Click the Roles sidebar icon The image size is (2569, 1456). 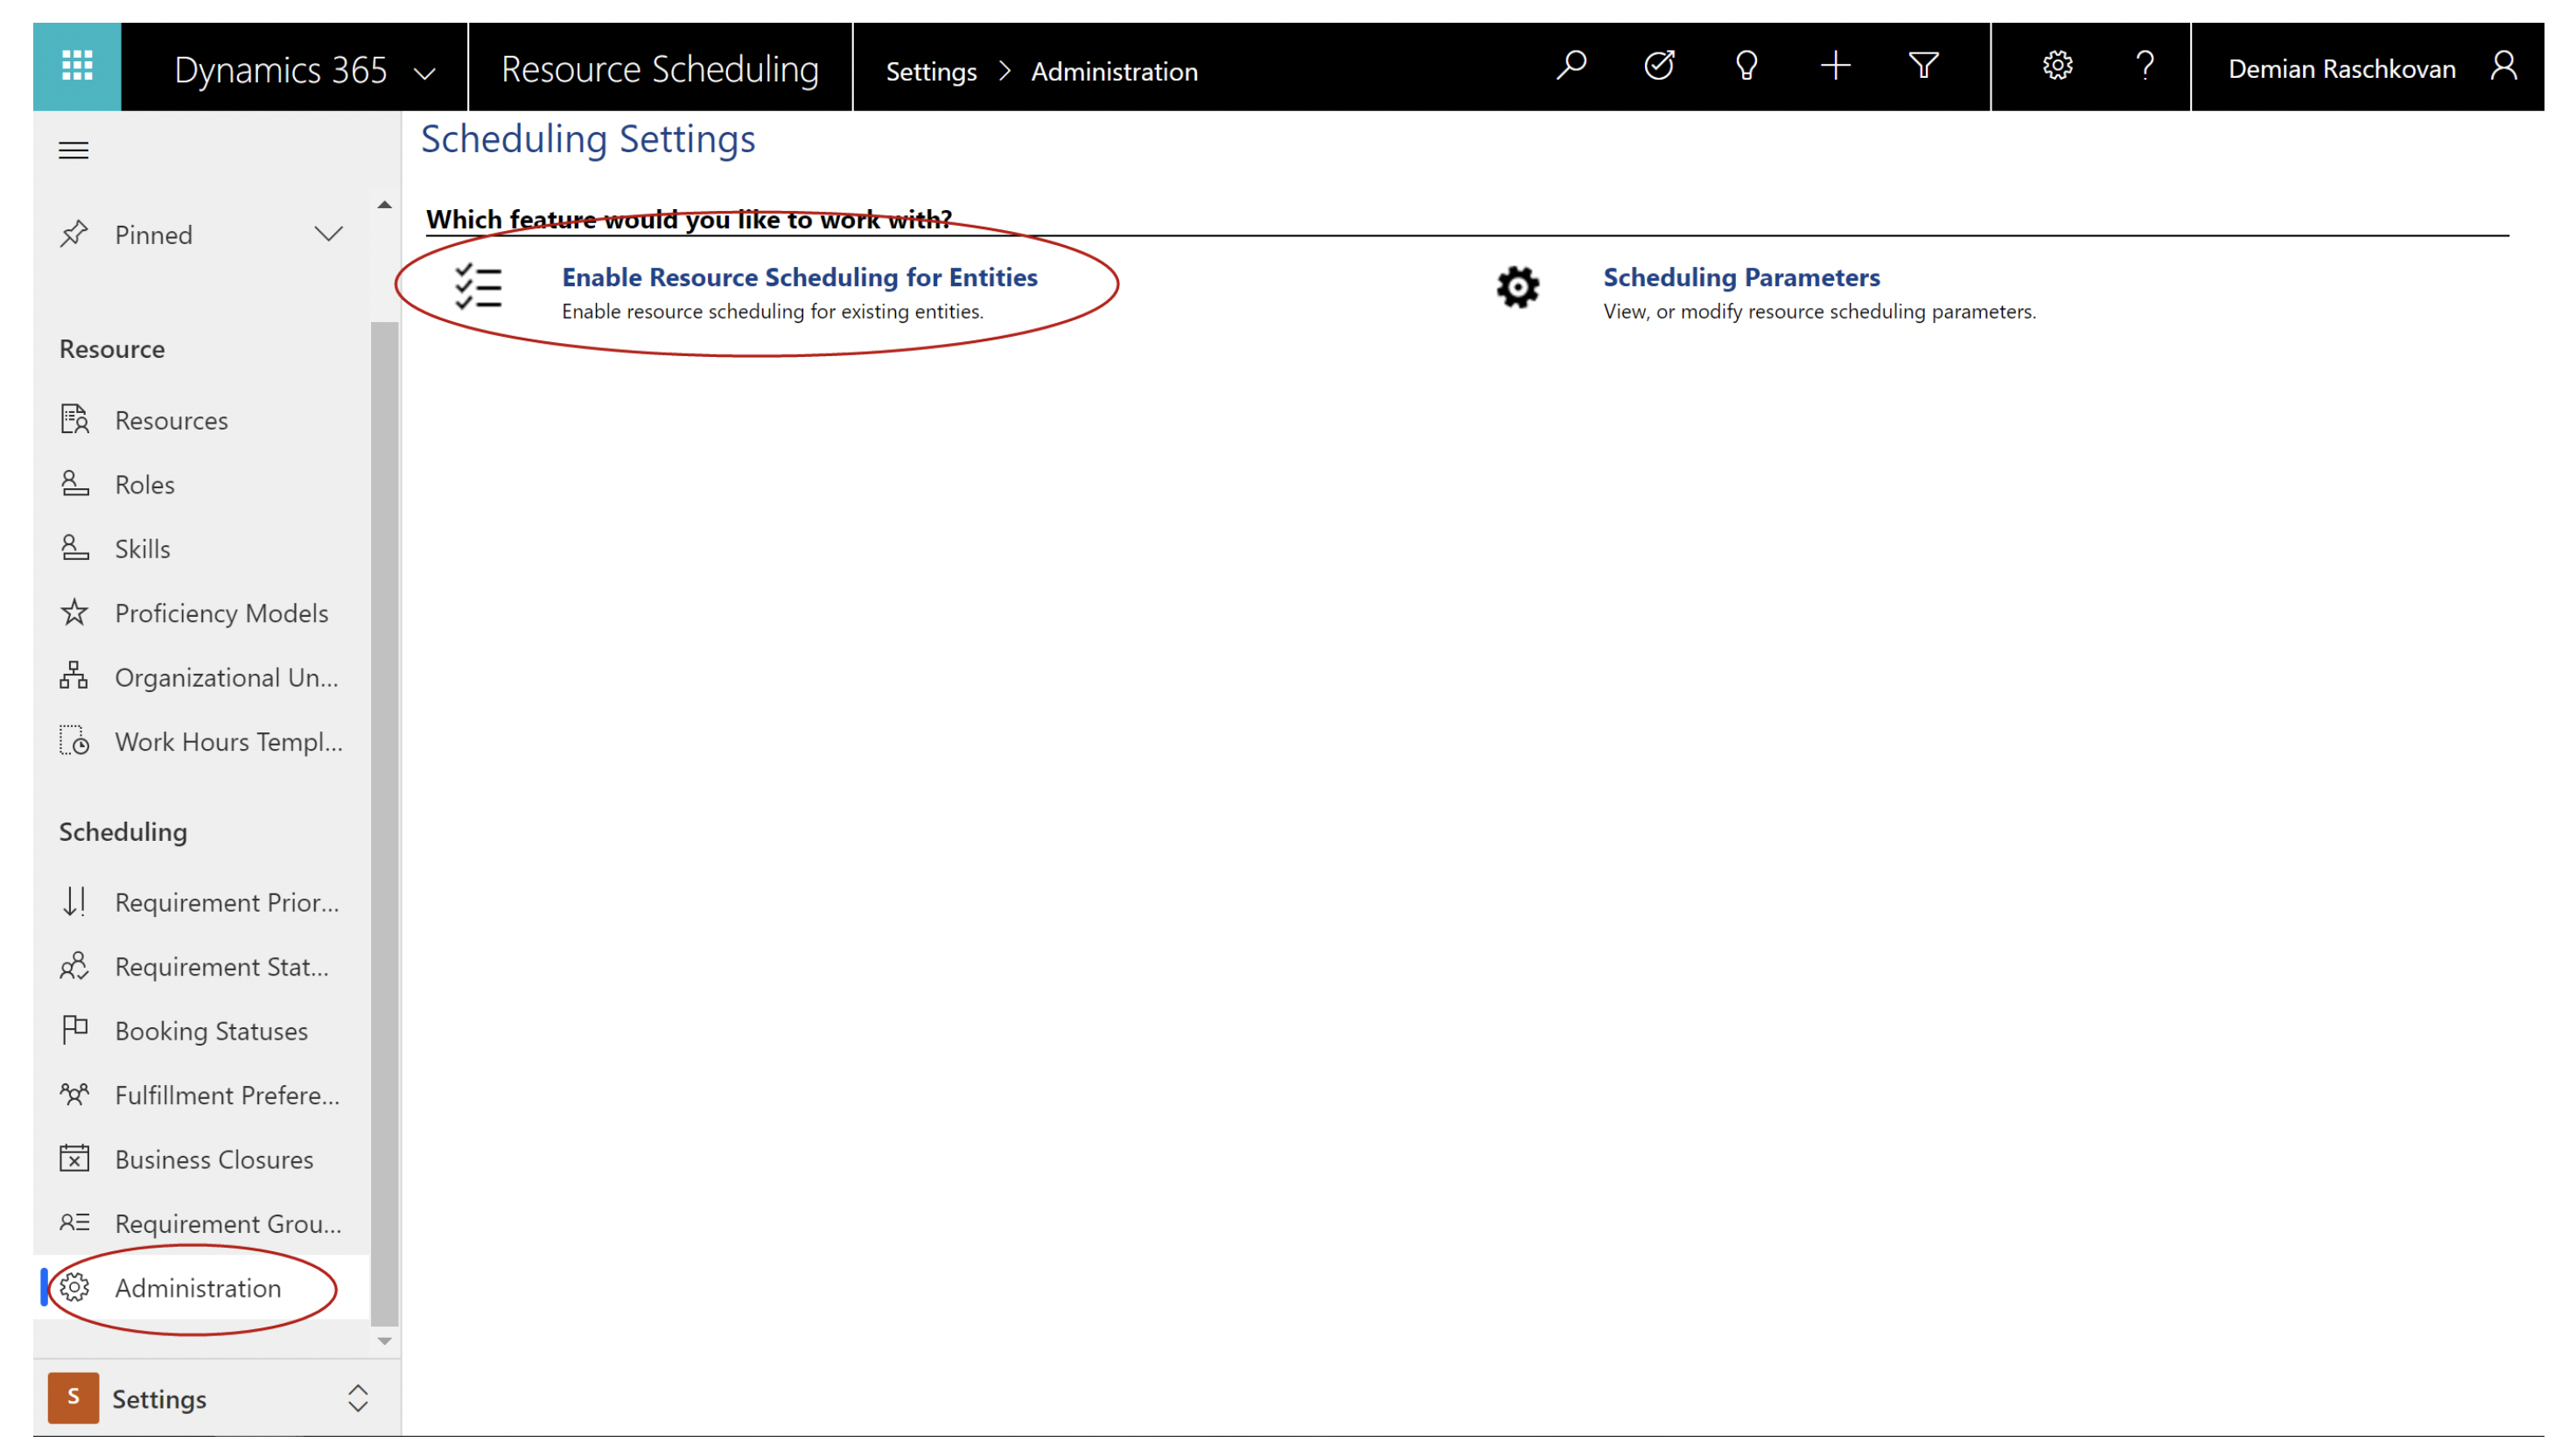pyautogui.click(x=75, y=484)
